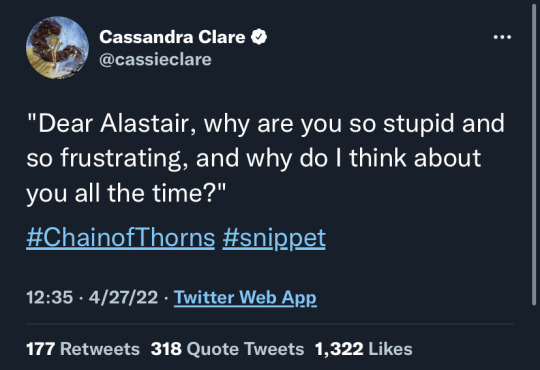This screenshot has height=370, width=540.
Task: Open the Cassandra Clare display name
Action: (172, 37)
